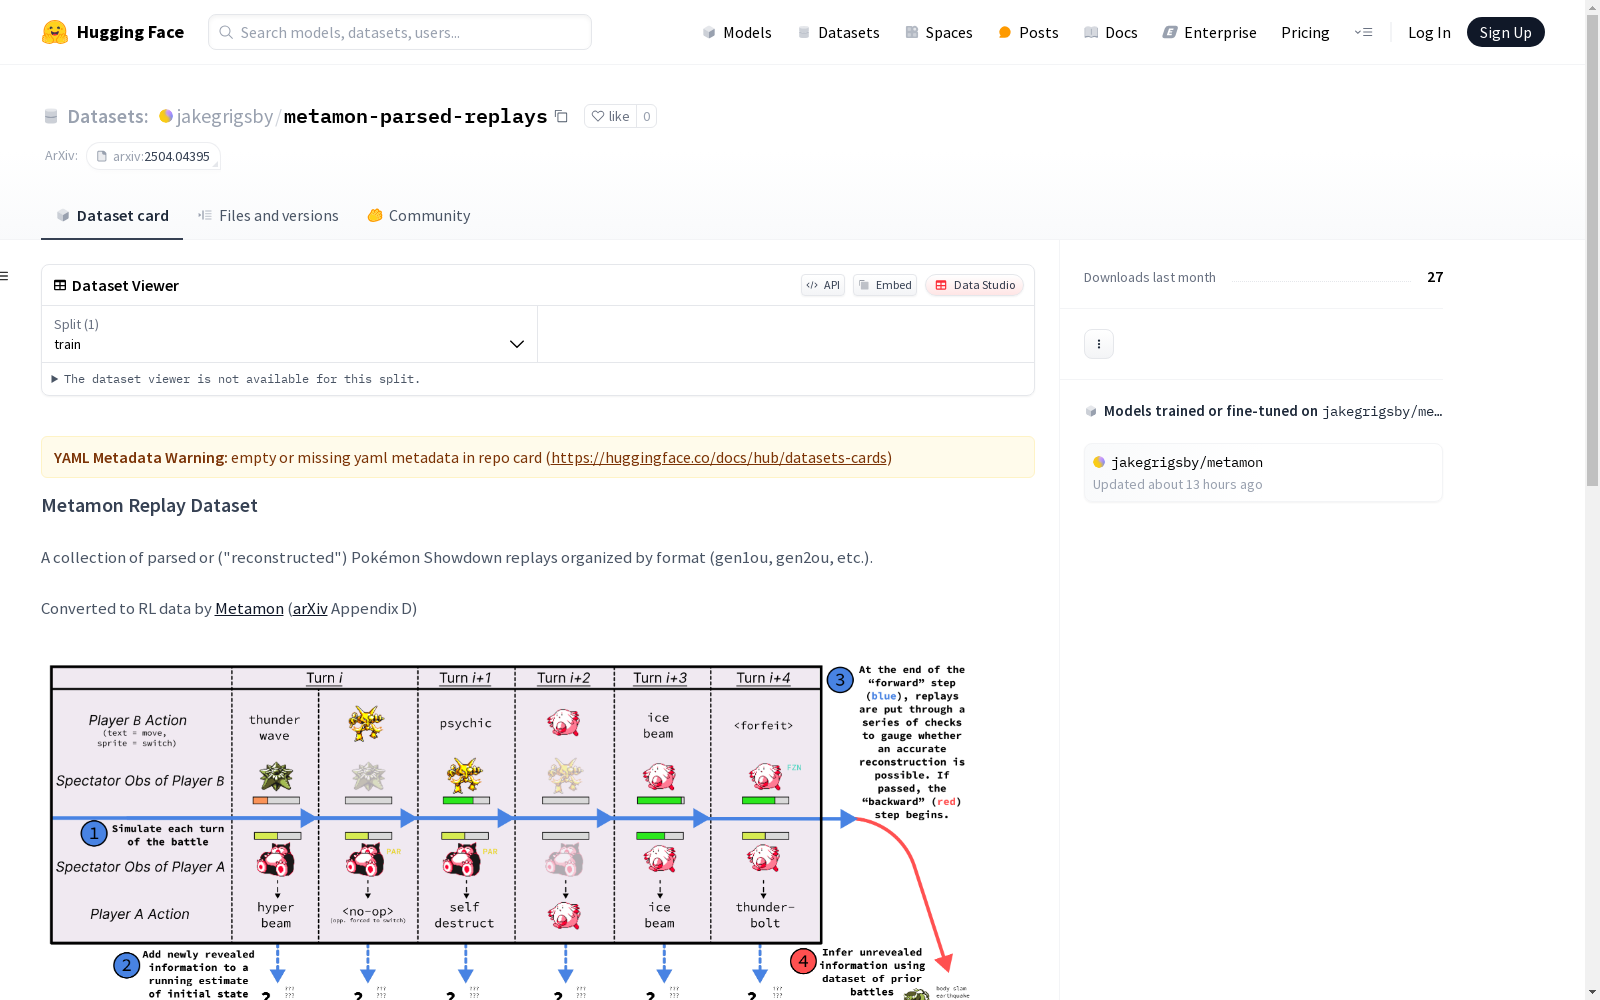Open the Datasets page from navigation

[x=838, y=32]
